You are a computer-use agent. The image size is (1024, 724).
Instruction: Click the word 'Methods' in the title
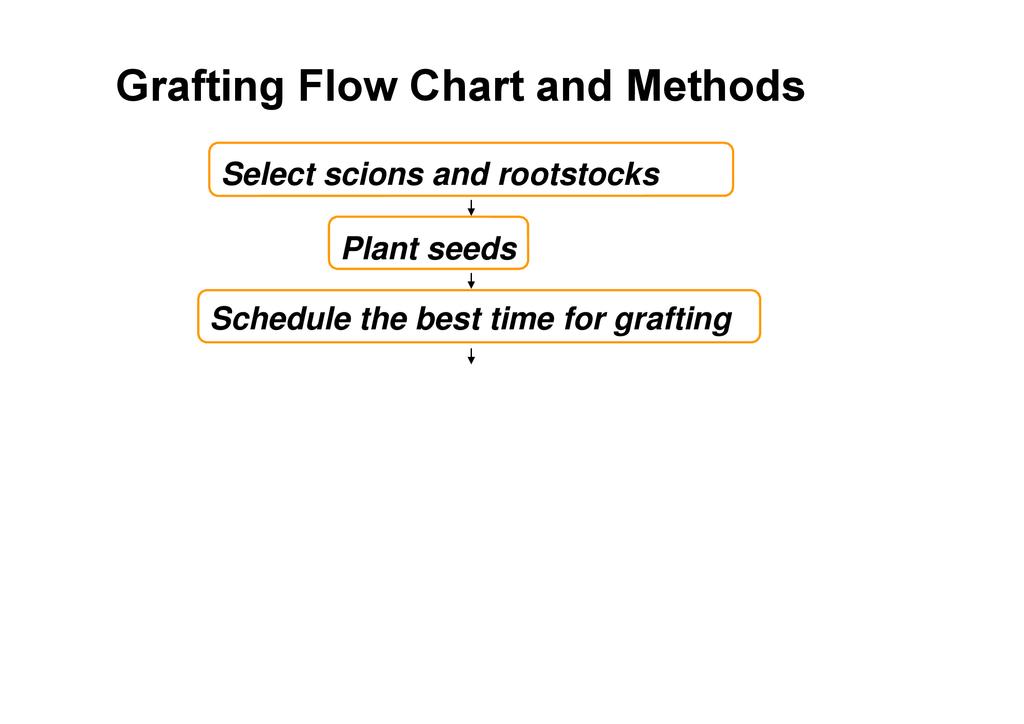pos(715,87)
